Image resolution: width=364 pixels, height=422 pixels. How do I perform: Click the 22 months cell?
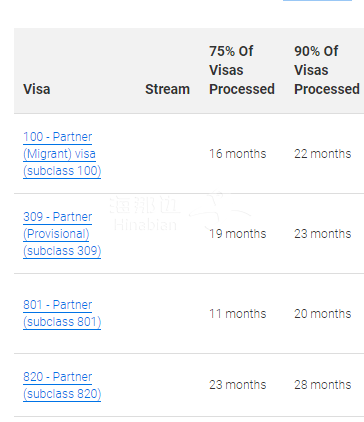tap(323, 154)
